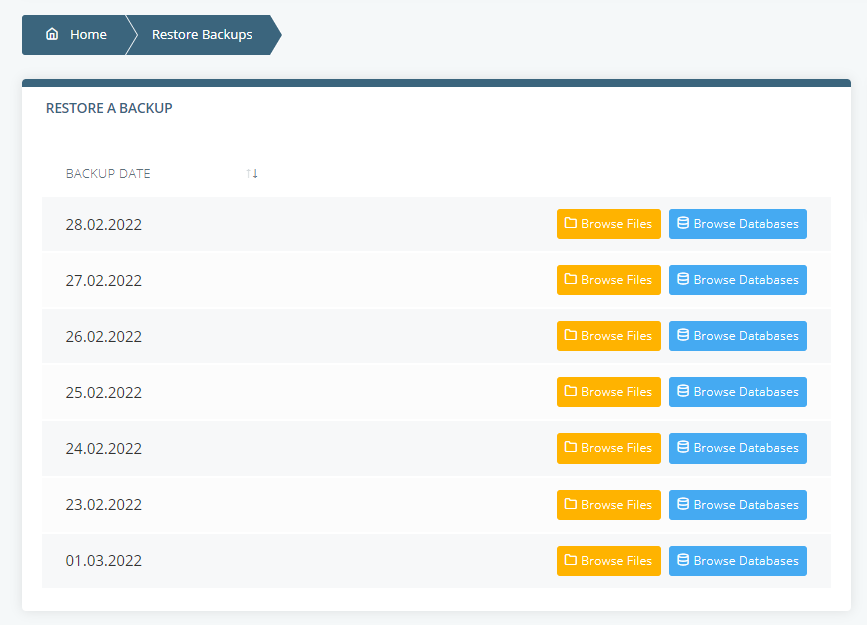Open Browse Files for backup 25.02.2022
The height and width of the screenshot is (625, 867).
[609, 391]
